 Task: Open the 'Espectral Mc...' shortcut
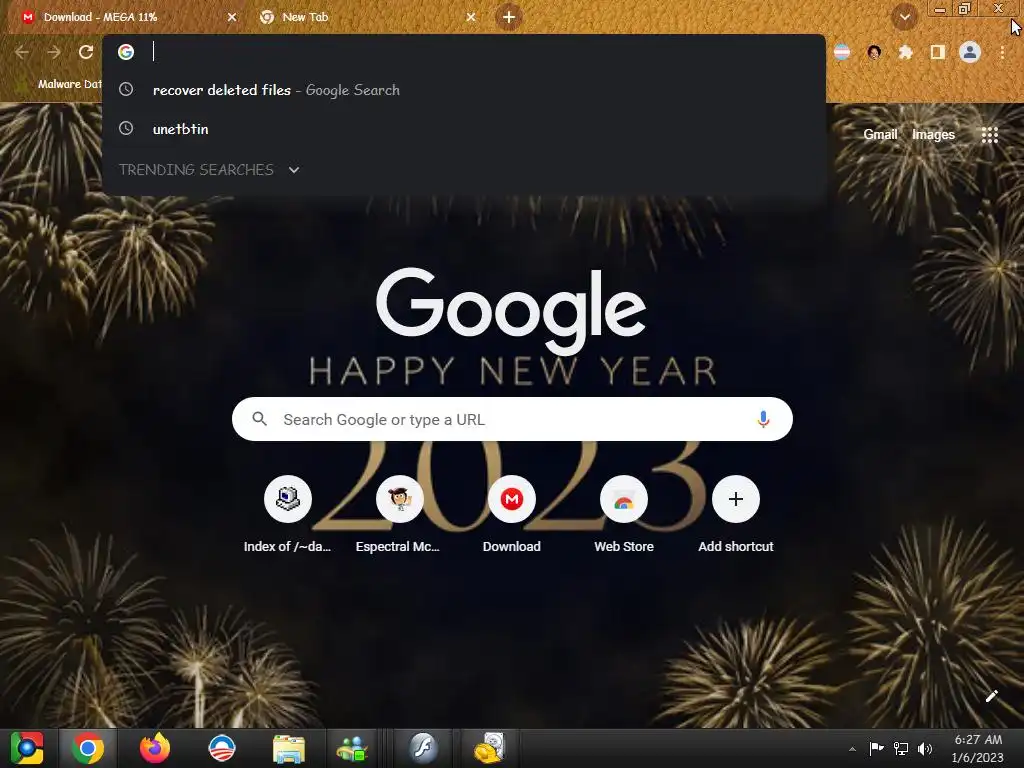[399, 516]
